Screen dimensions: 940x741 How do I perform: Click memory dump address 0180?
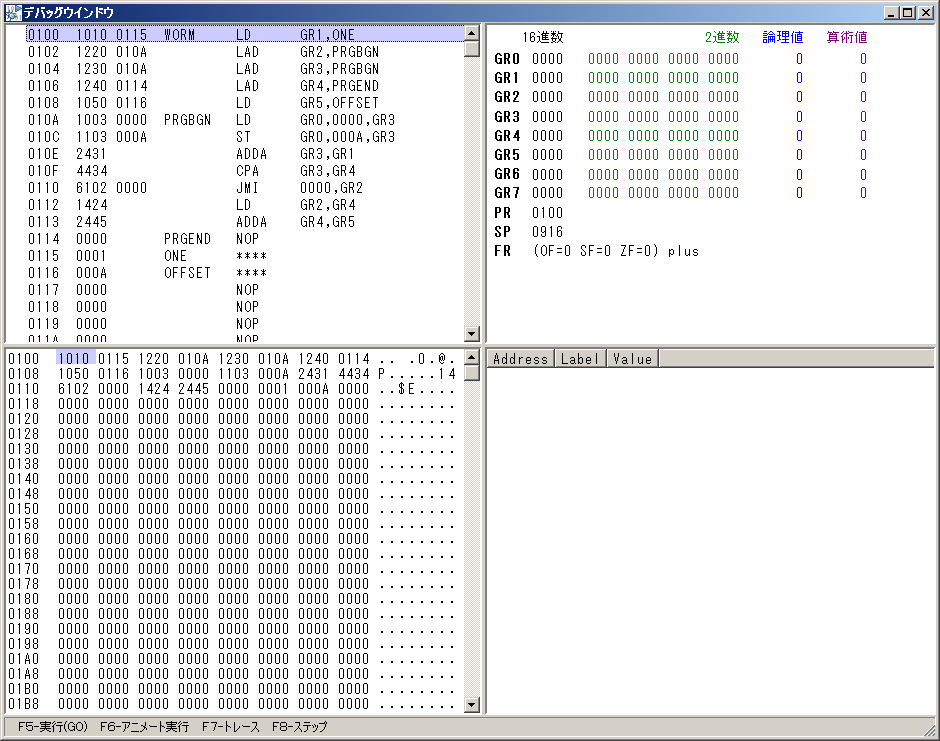(23, 598)
